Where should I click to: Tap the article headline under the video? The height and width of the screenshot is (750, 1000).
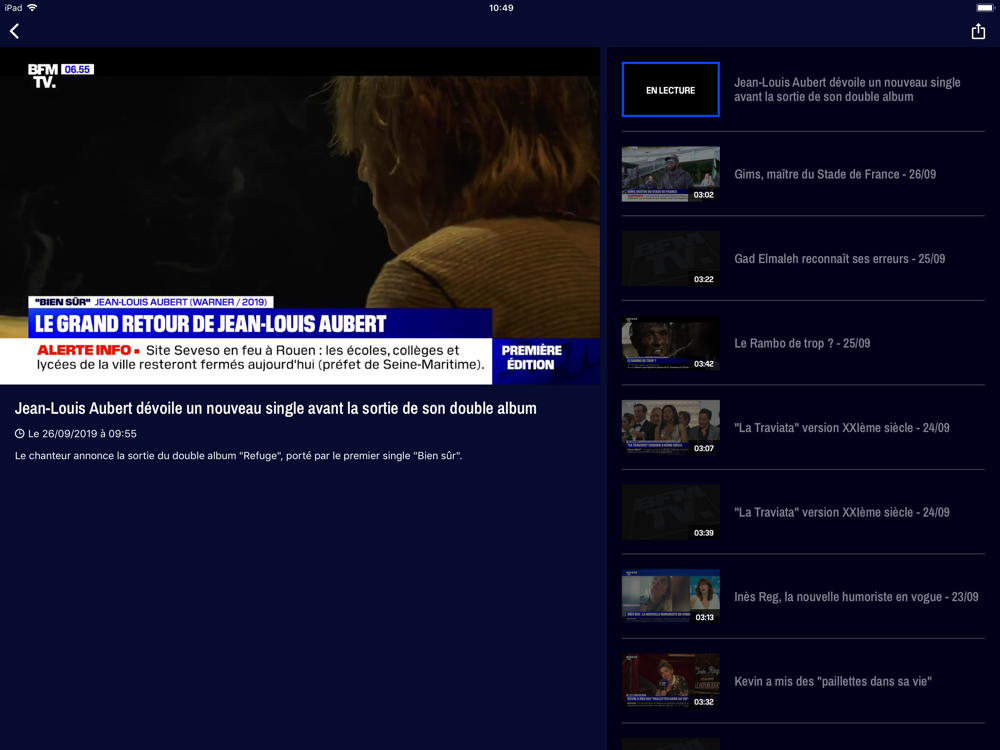pos(276,408)
